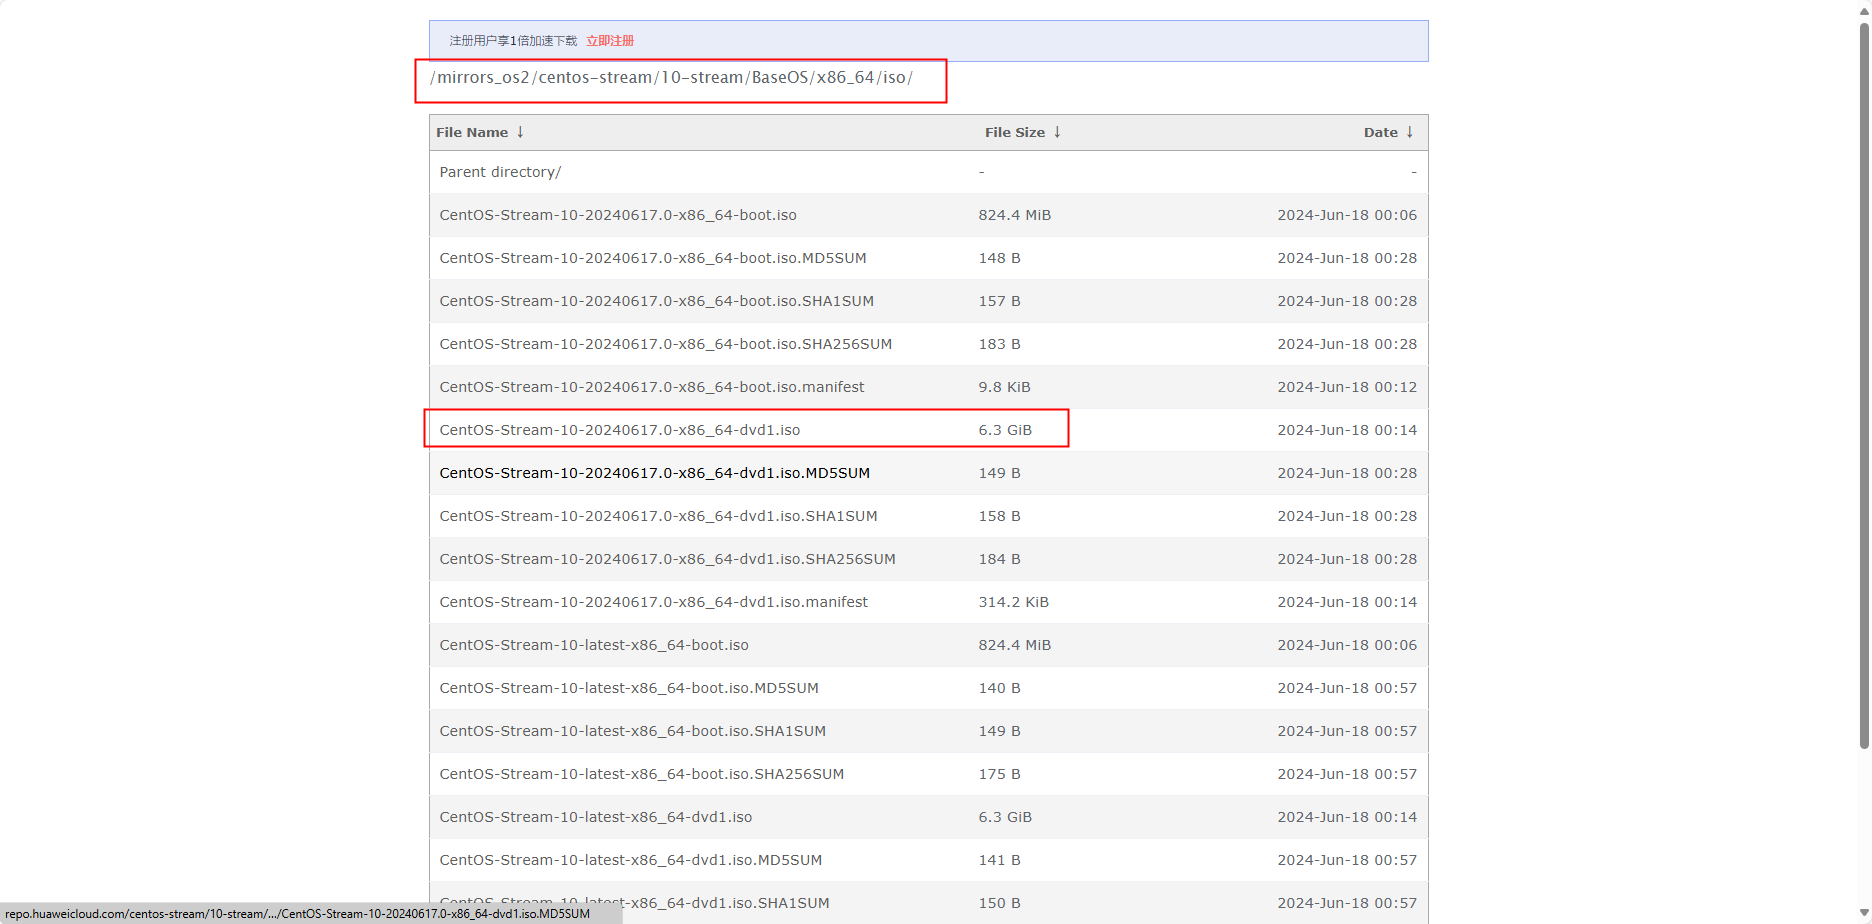1872x924 pixels.
Task: Click the 9.8 KiB size of boot.iso.manifest
Action: (x=1004, y=387)
